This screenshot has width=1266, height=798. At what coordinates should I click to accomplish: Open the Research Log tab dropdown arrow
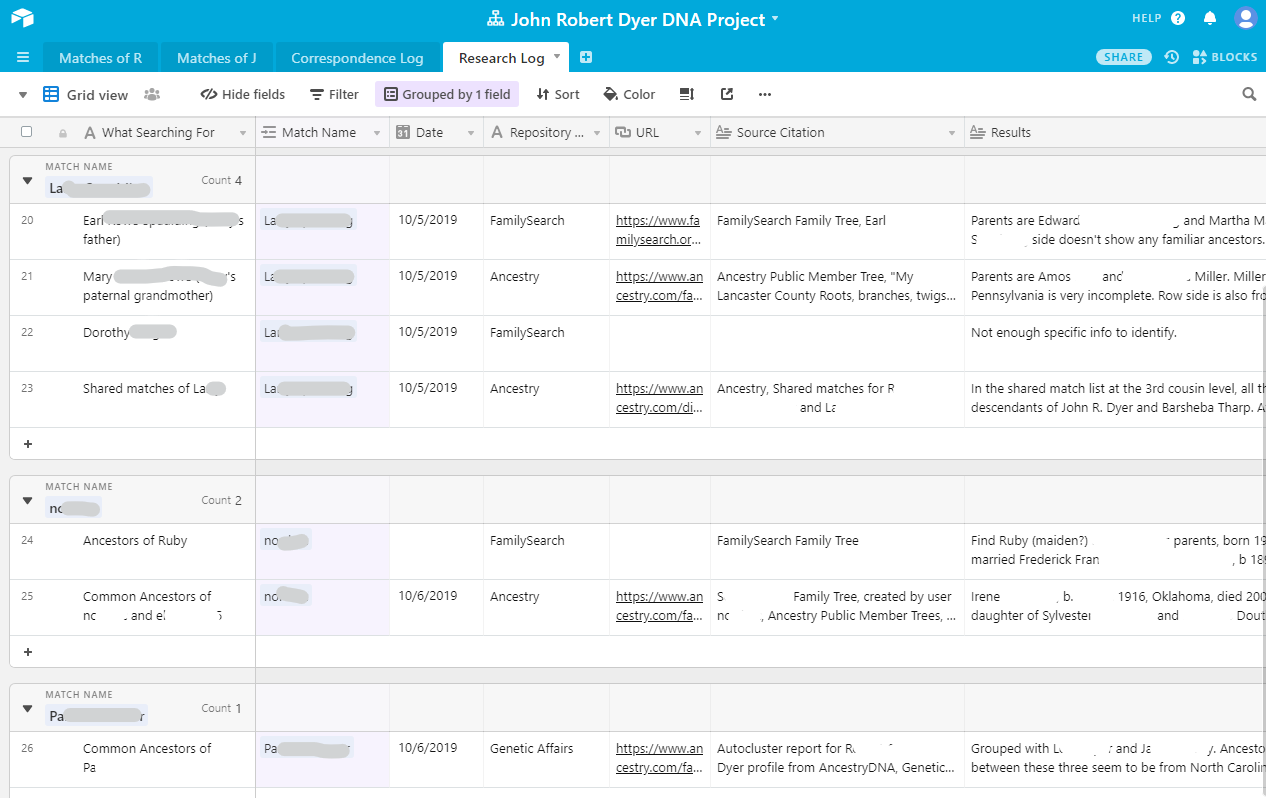(x=558, y=57)
